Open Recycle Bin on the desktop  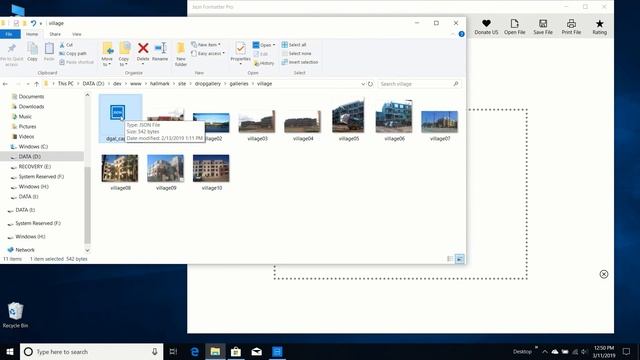click(15, 315)
